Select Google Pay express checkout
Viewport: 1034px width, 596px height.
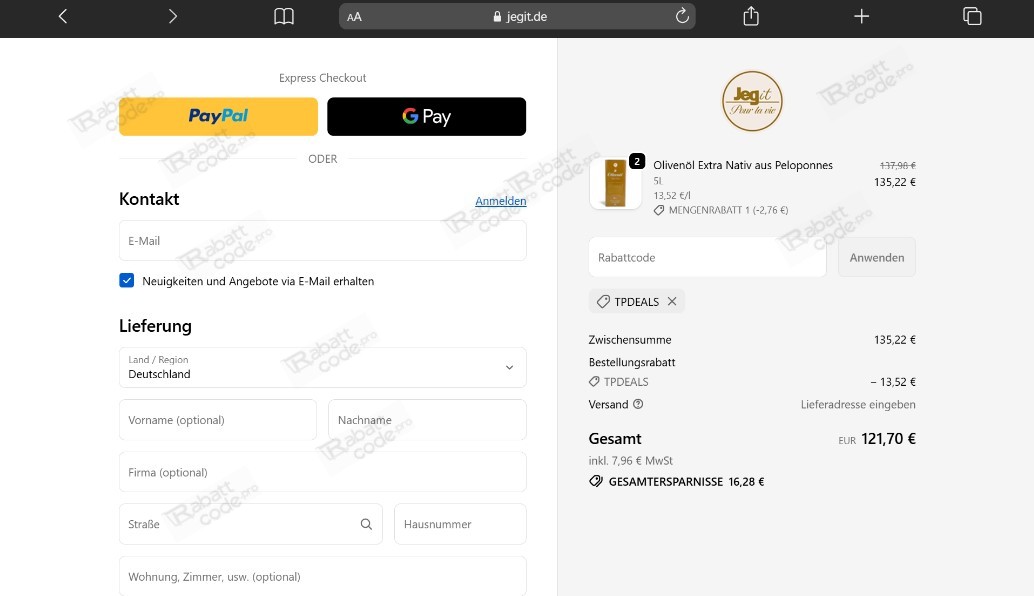point(426,116)
